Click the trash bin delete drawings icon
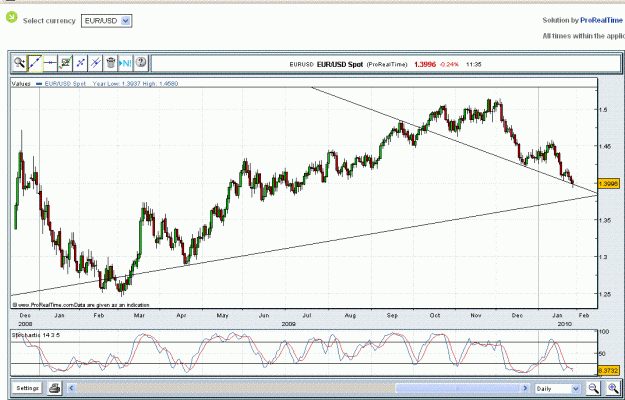The width and height of the screenshot is (625, 400). 110,63
